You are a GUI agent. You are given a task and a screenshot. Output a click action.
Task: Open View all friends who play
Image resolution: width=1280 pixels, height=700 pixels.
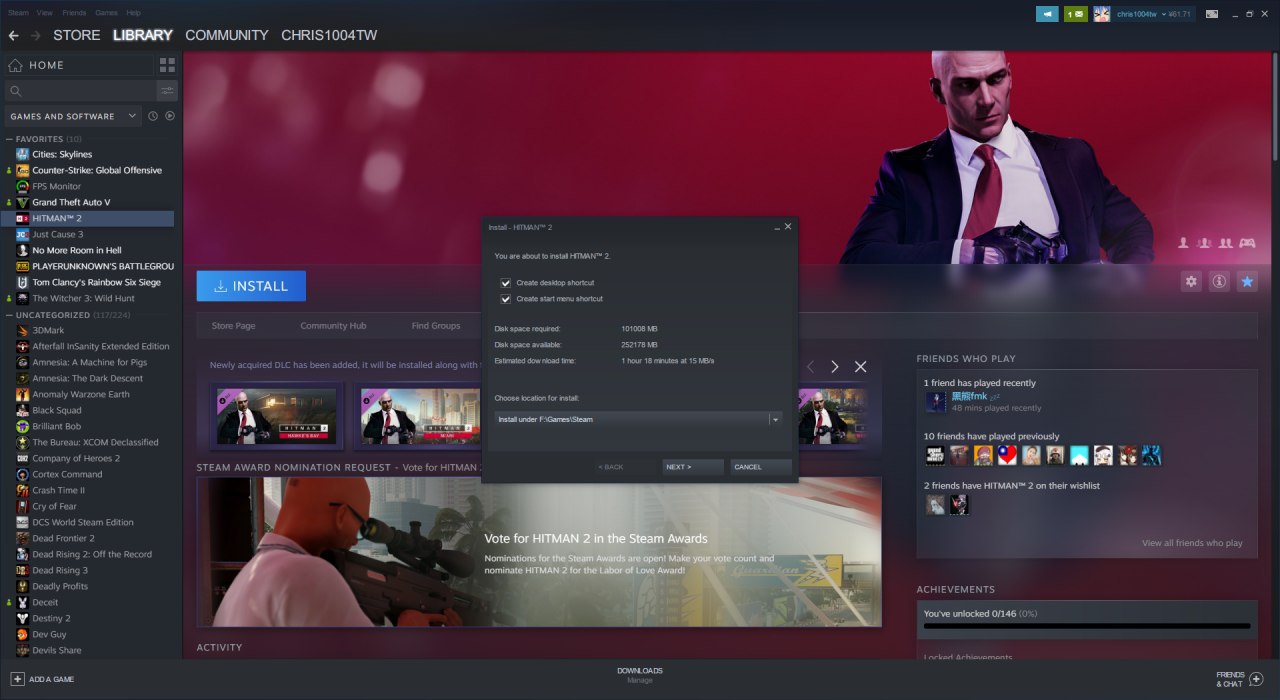pos(1192,543)
